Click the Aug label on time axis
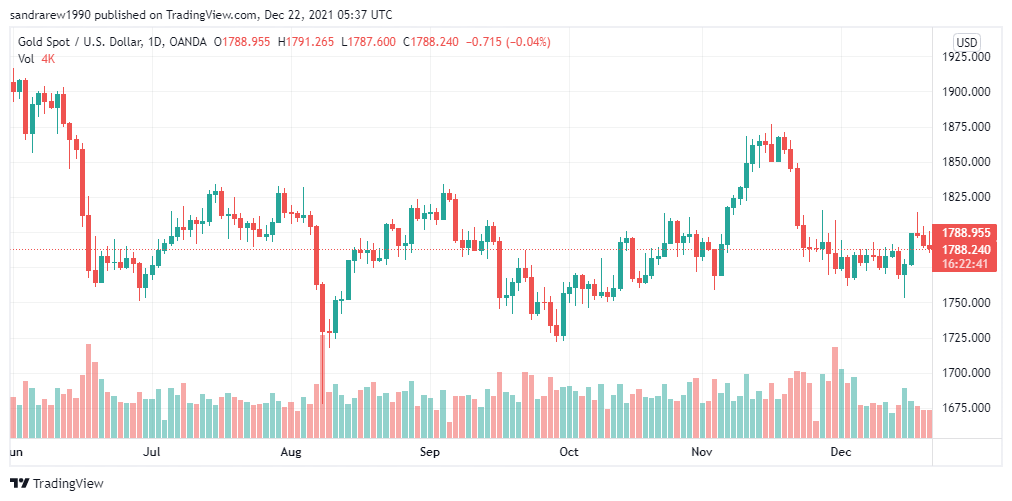This screenshot has width=1012, height=501. (291, 452)
